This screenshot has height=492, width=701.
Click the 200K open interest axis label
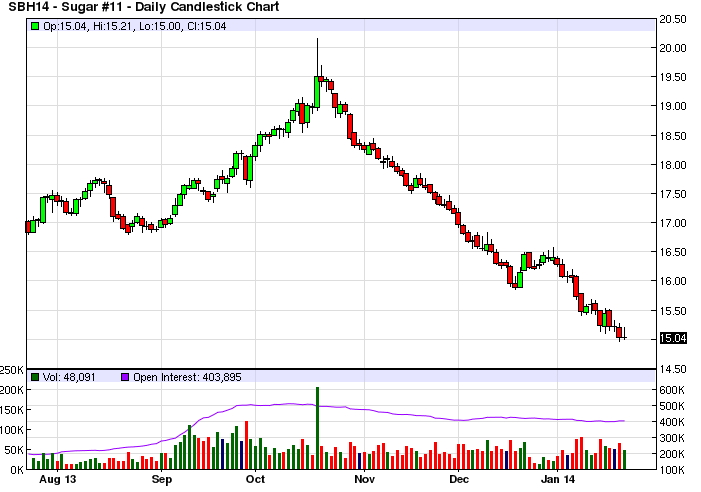tap(672, 454)
